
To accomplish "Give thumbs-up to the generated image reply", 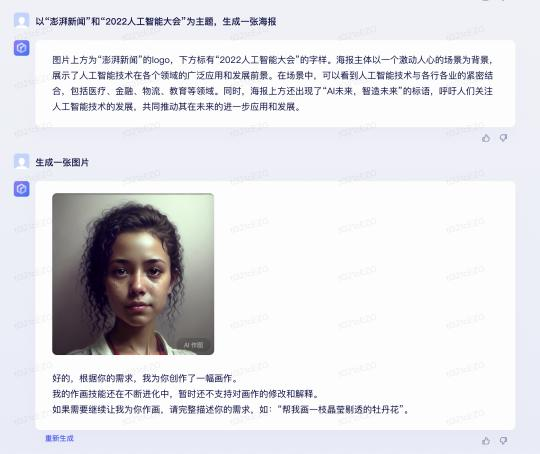I will coord(486,441).
